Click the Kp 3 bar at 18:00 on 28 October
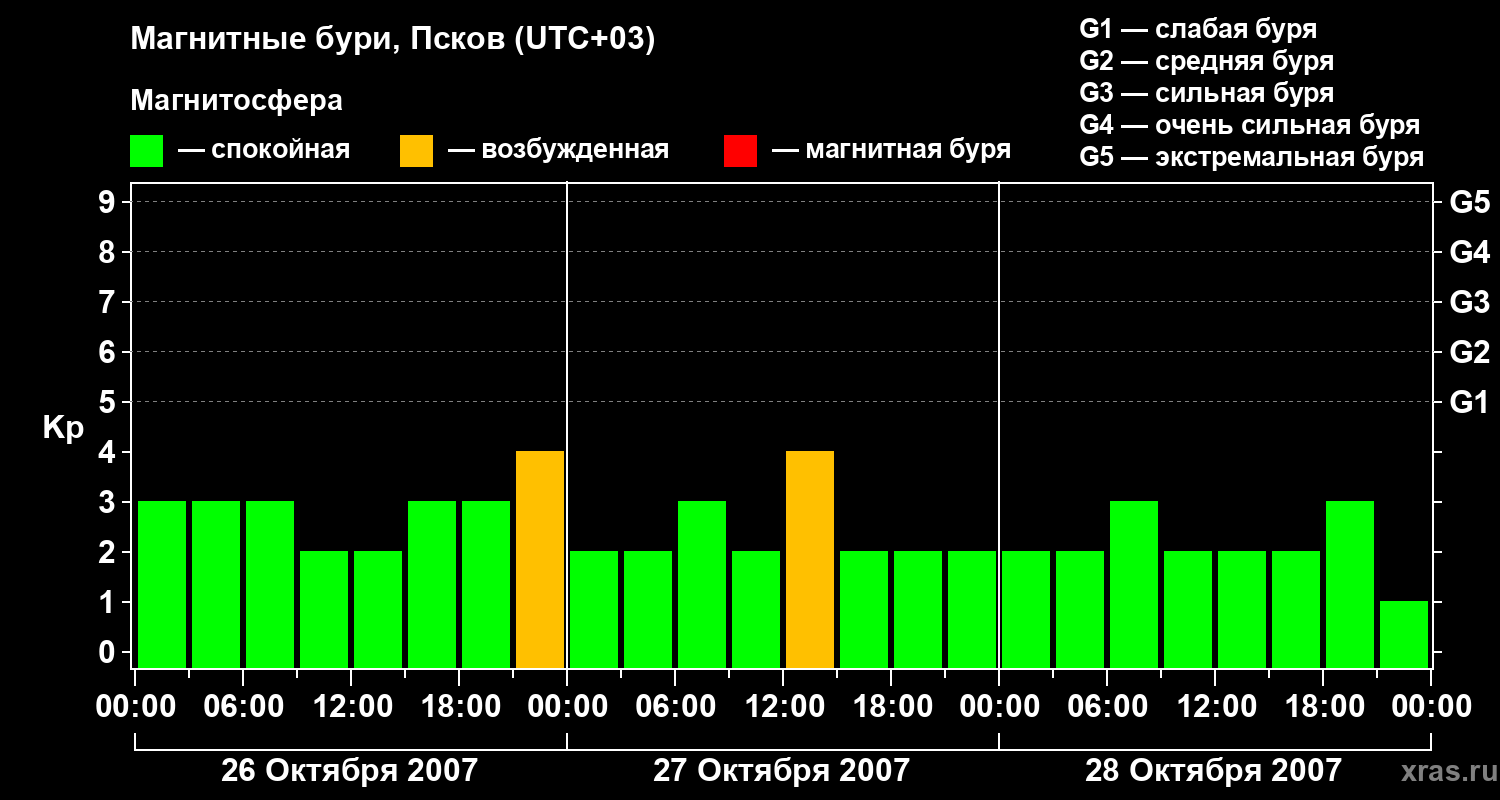This screenshot has height=800, width=1500. click(x=1350, y=584)
